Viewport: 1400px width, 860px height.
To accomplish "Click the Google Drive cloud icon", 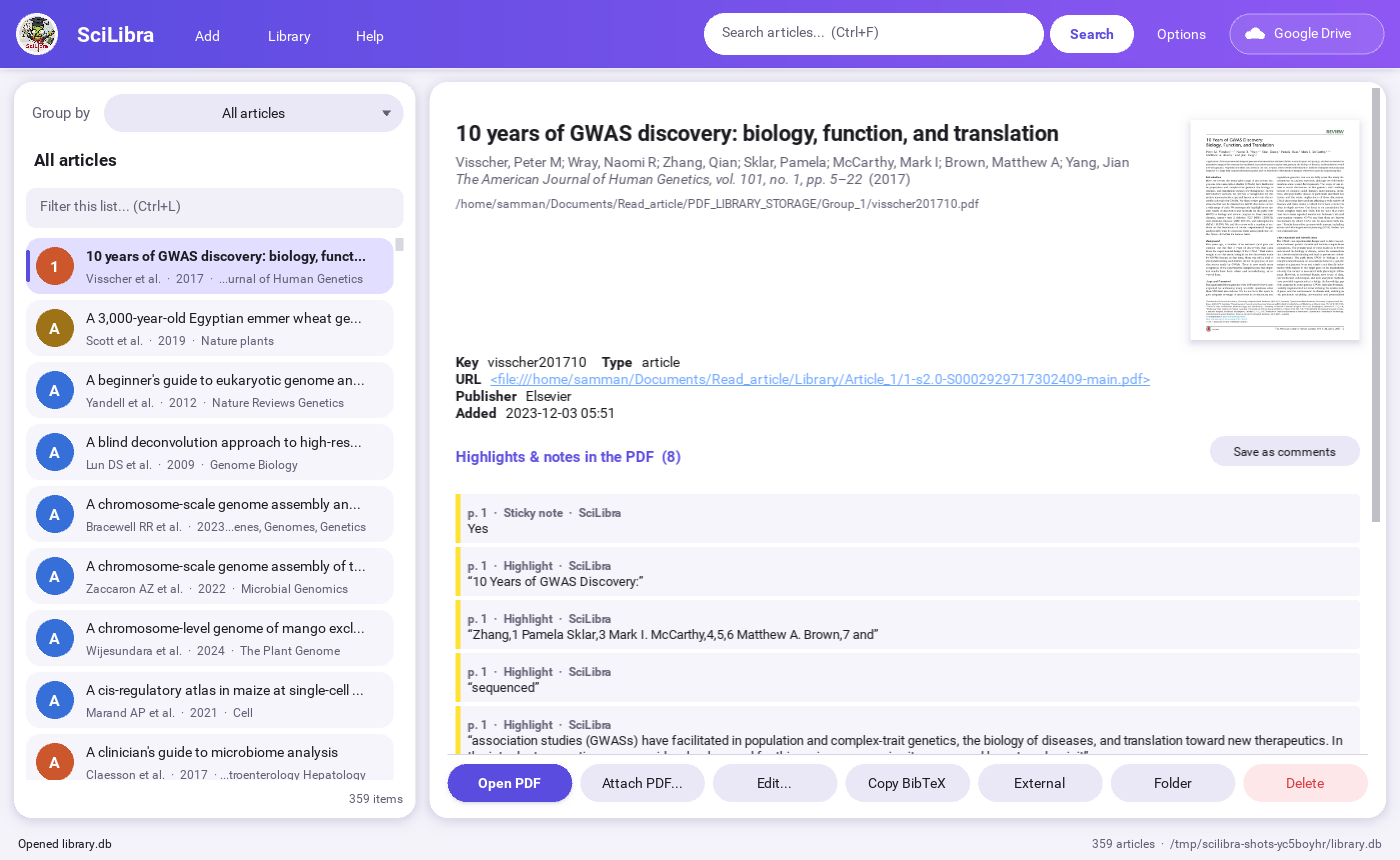I will [x=1255, y=34].
